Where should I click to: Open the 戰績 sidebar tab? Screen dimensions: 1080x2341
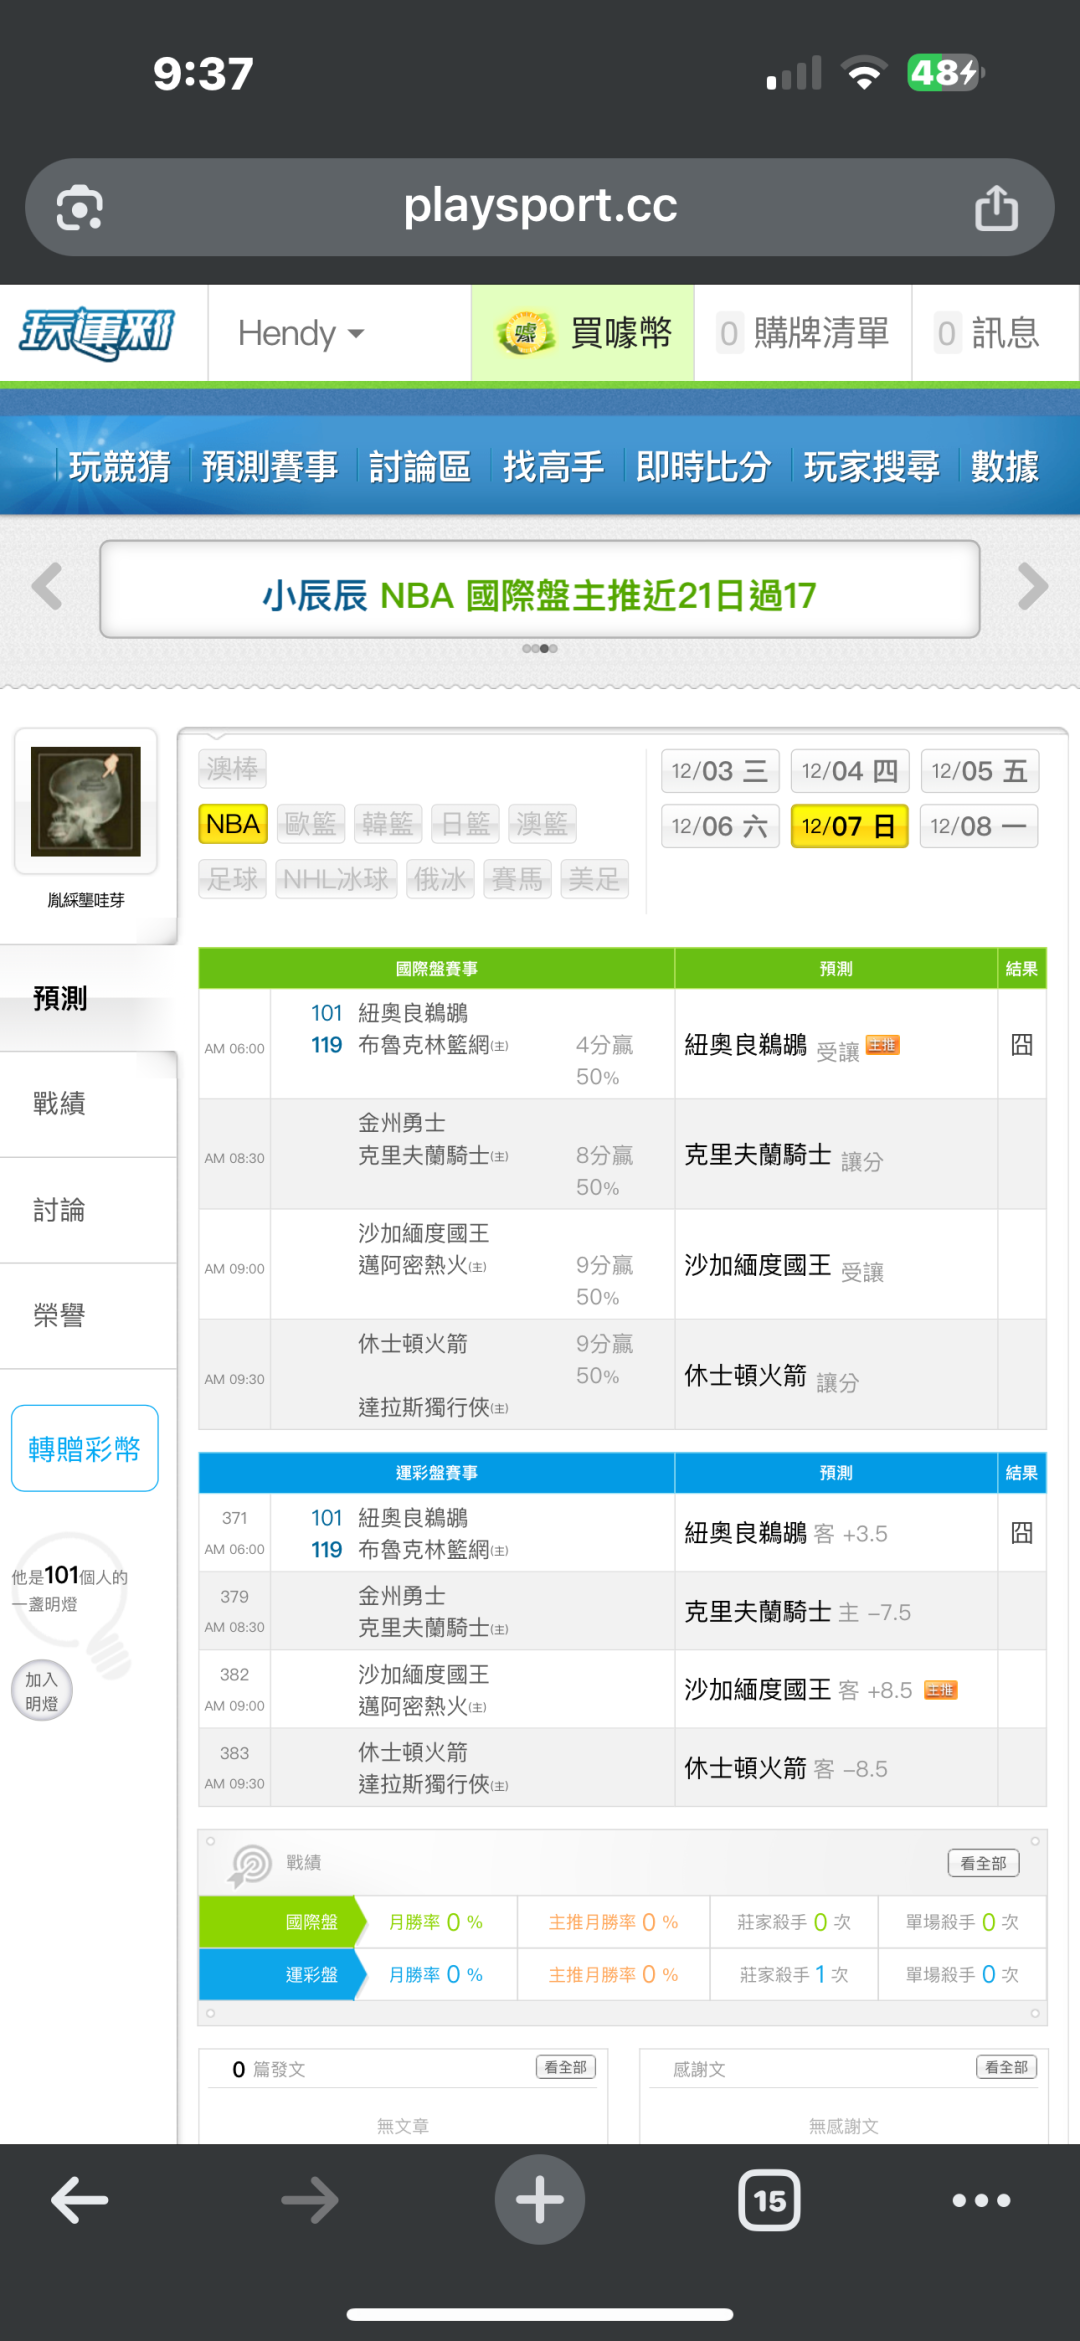tap(60, 1104)
